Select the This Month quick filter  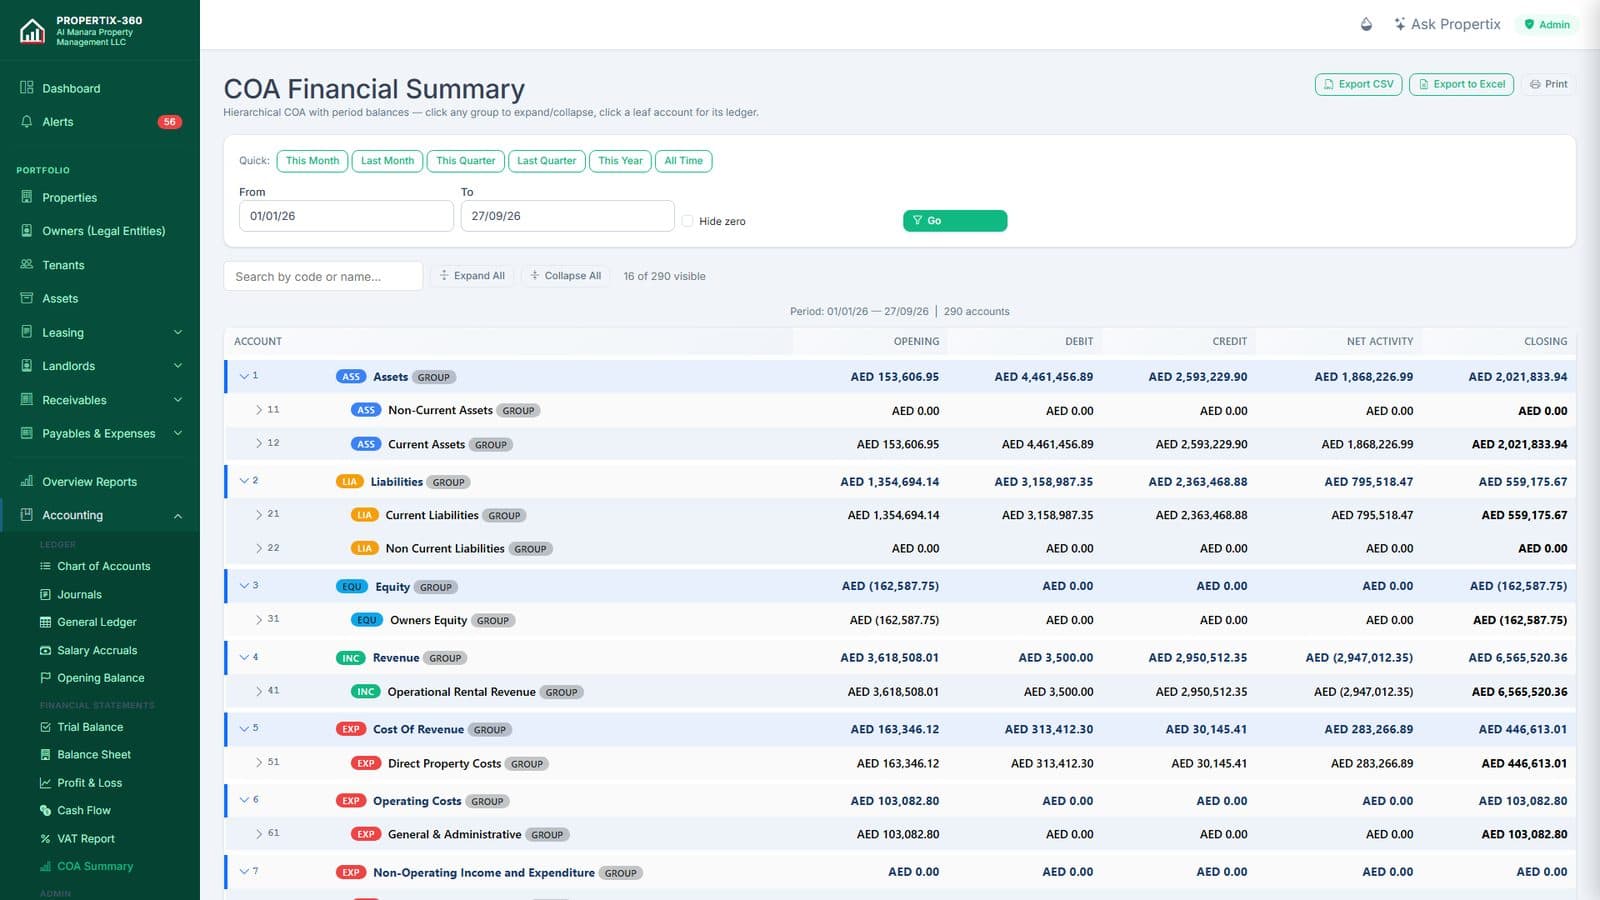click(312, 161)
